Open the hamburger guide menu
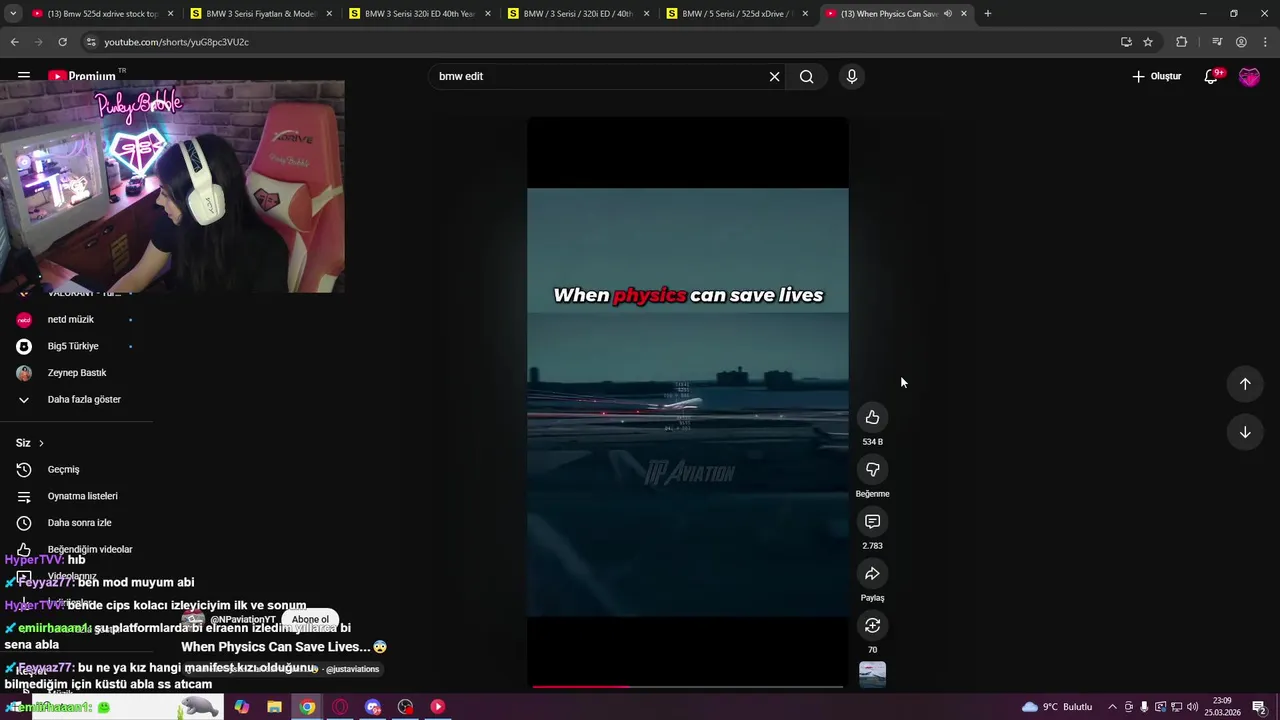The height and width of the screenshot is (720, 1280). point(23,76)
